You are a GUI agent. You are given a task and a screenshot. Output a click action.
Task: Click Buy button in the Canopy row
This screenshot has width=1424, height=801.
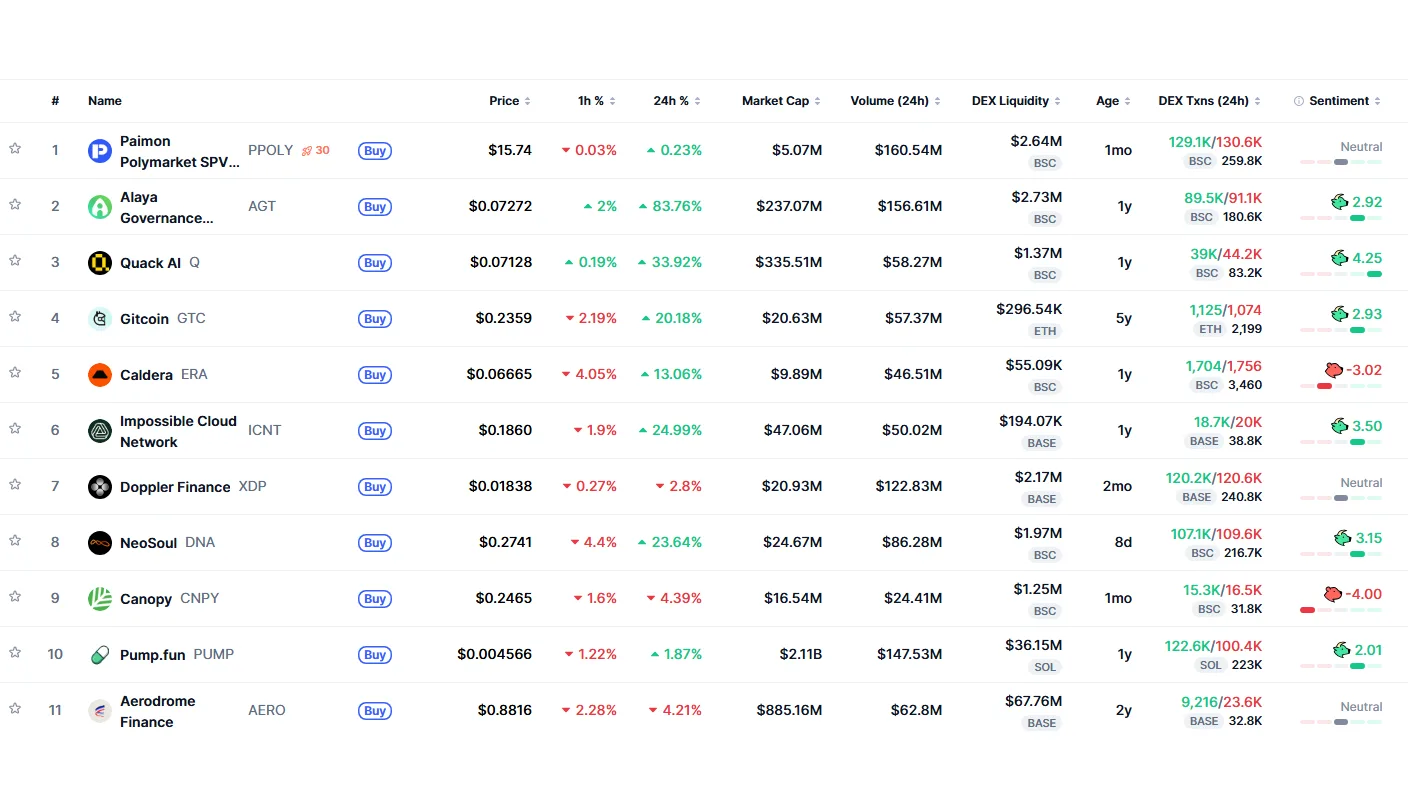(x=375, y=599)
